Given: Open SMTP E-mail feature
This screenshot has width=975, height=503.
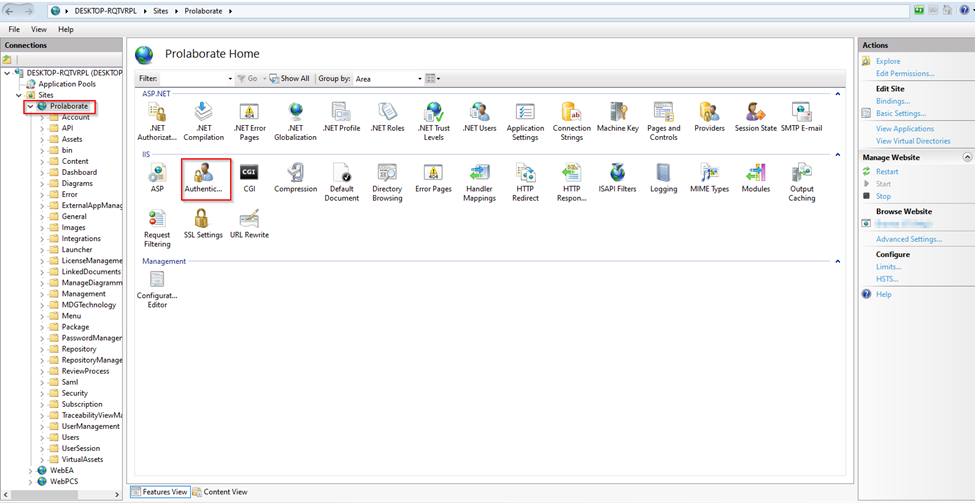Looking at the screenshot, I should click(802, 118).
